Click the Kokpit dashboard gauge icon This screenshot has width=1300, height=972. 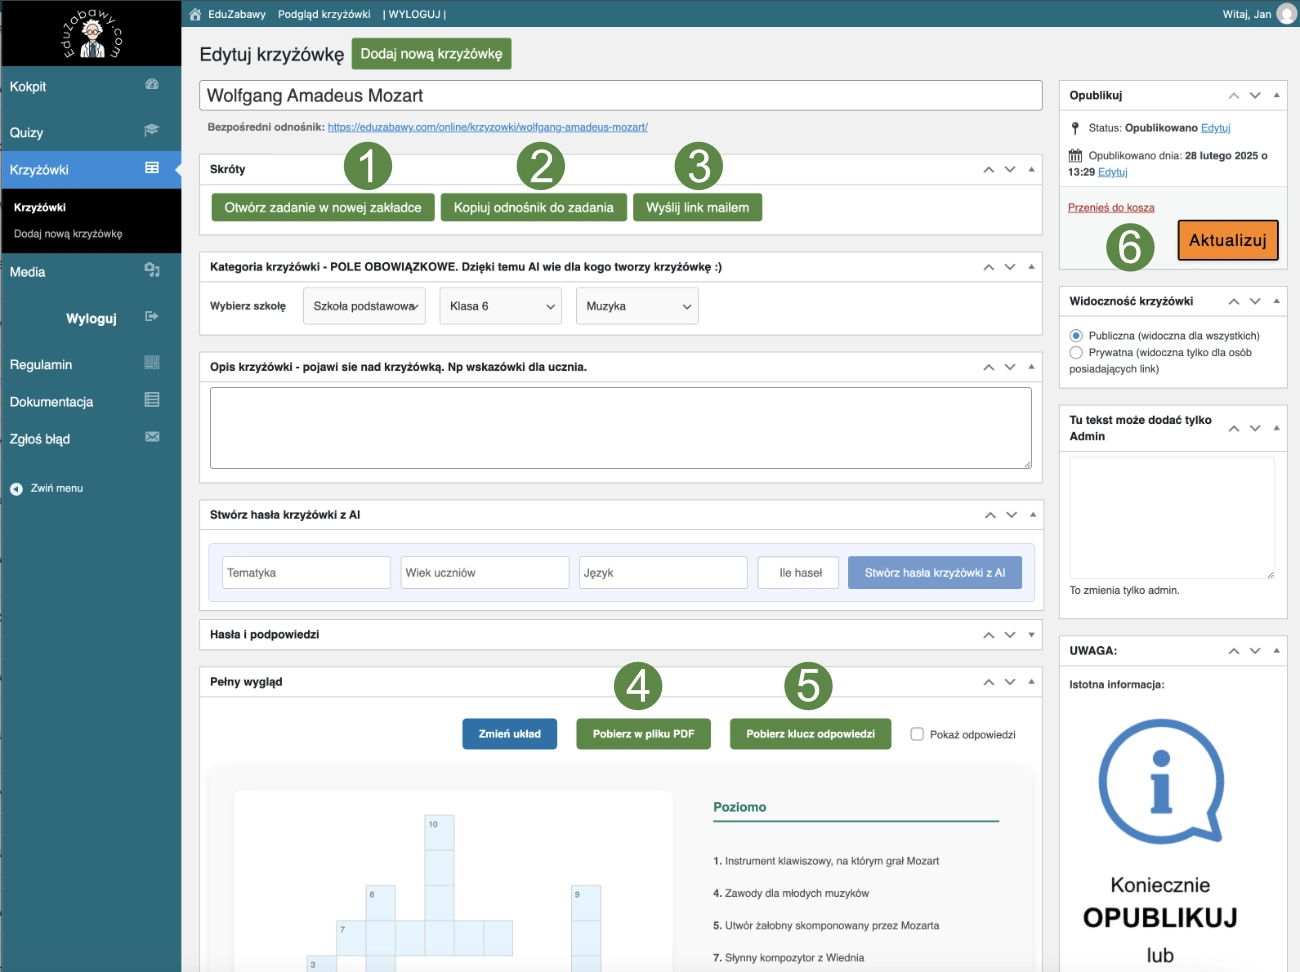[152, 85]
